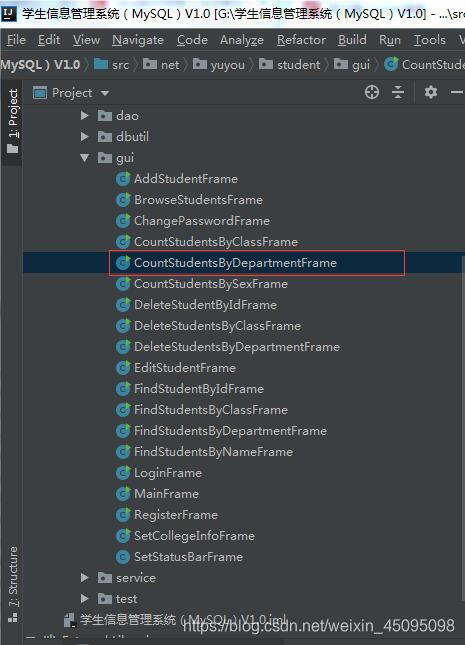Click the DeleteStudentsByDepartmentFrame class icon

[x=123, y=346]
